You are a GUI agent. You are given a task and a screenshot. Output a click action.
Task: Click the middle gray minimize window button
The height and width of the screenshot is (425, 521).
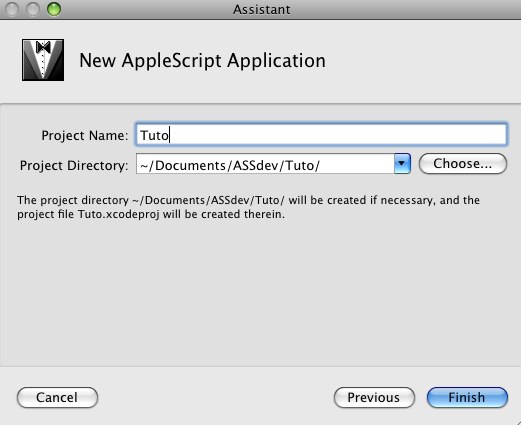point(33,9)
